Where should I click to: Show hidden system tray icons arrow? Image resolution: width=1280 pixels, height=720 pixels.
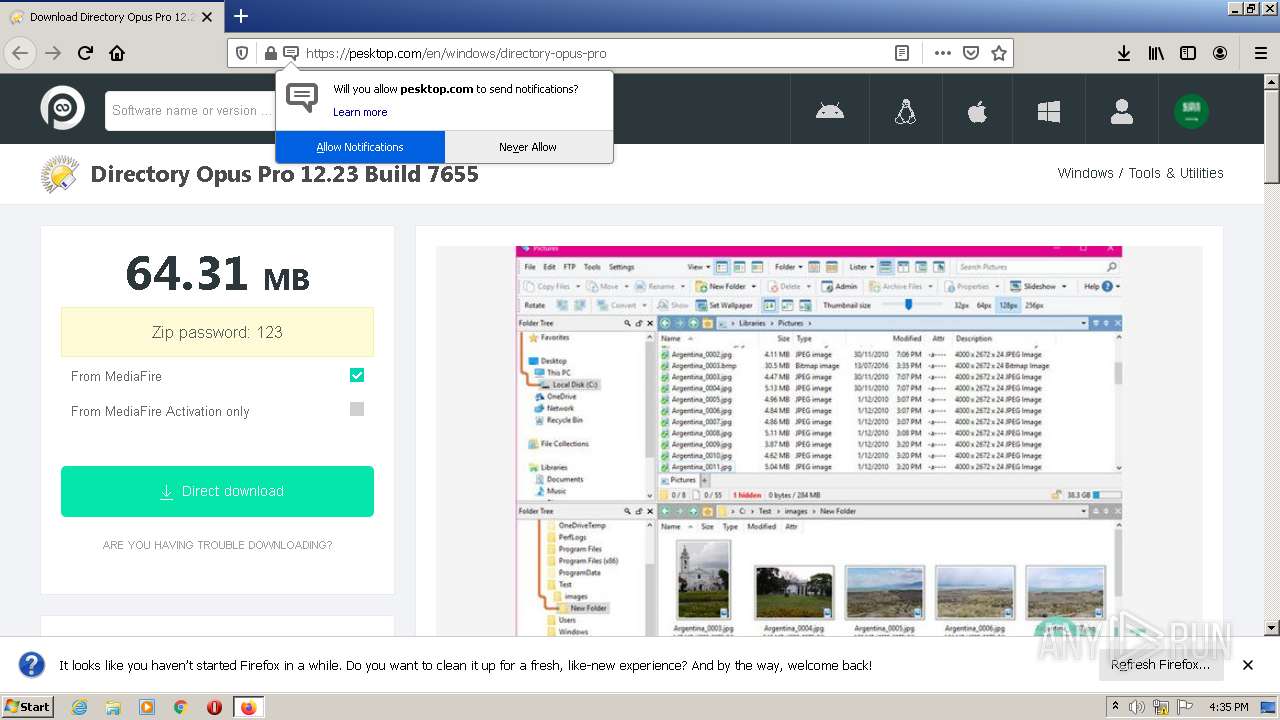[x=1115, y=707]
